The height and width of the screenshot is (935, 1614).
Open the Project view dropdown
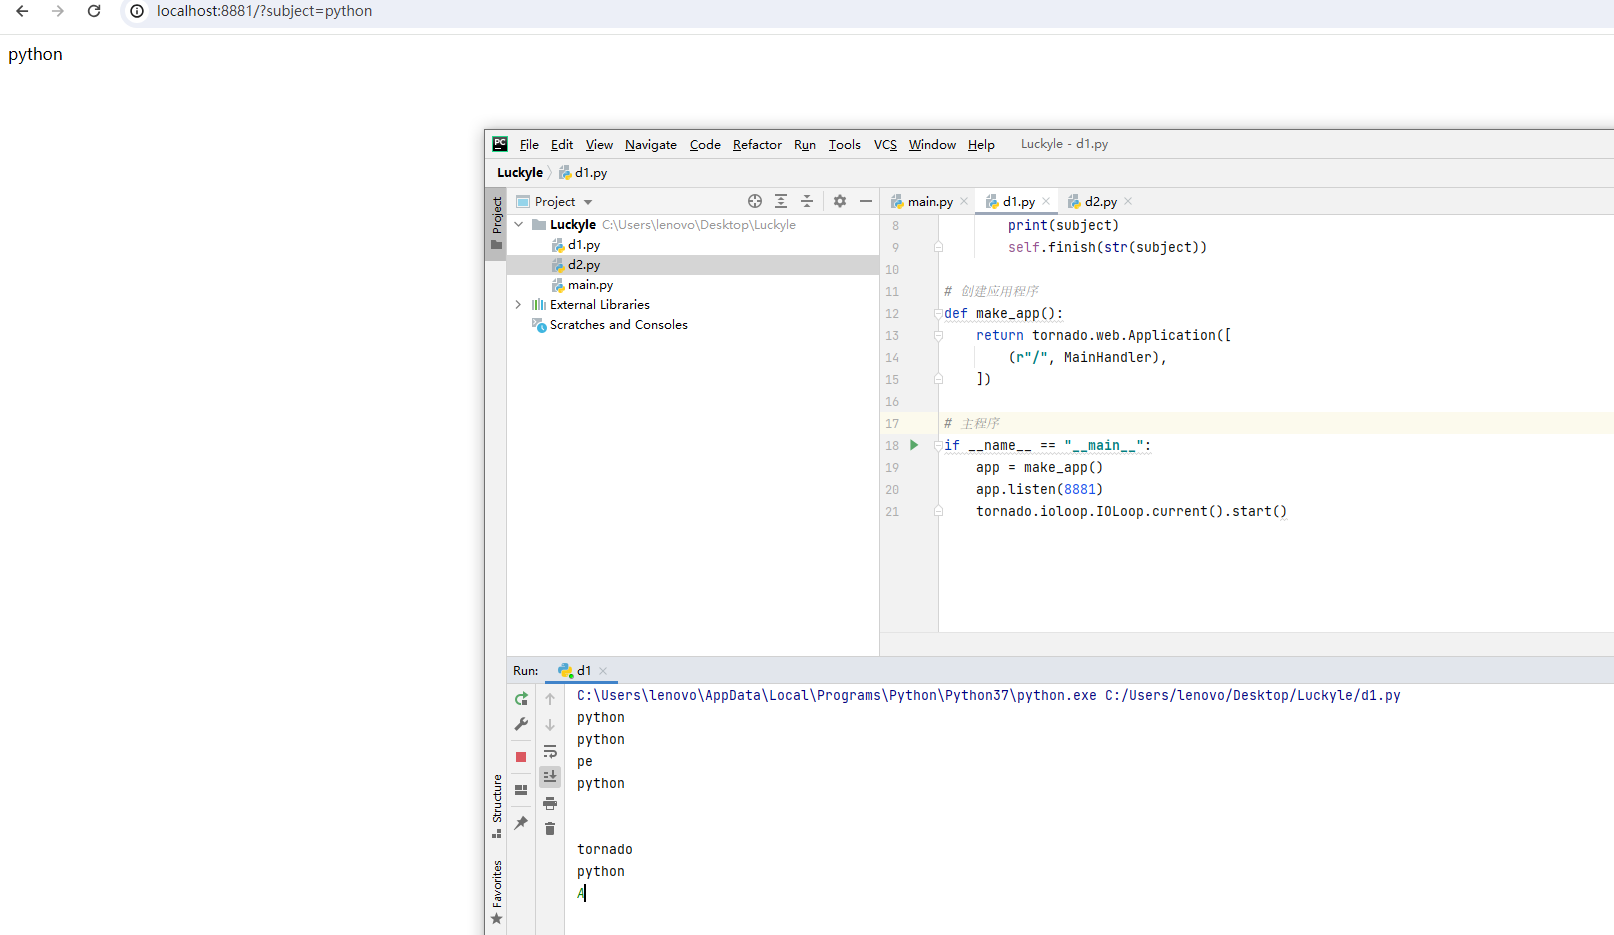[588, 202]
